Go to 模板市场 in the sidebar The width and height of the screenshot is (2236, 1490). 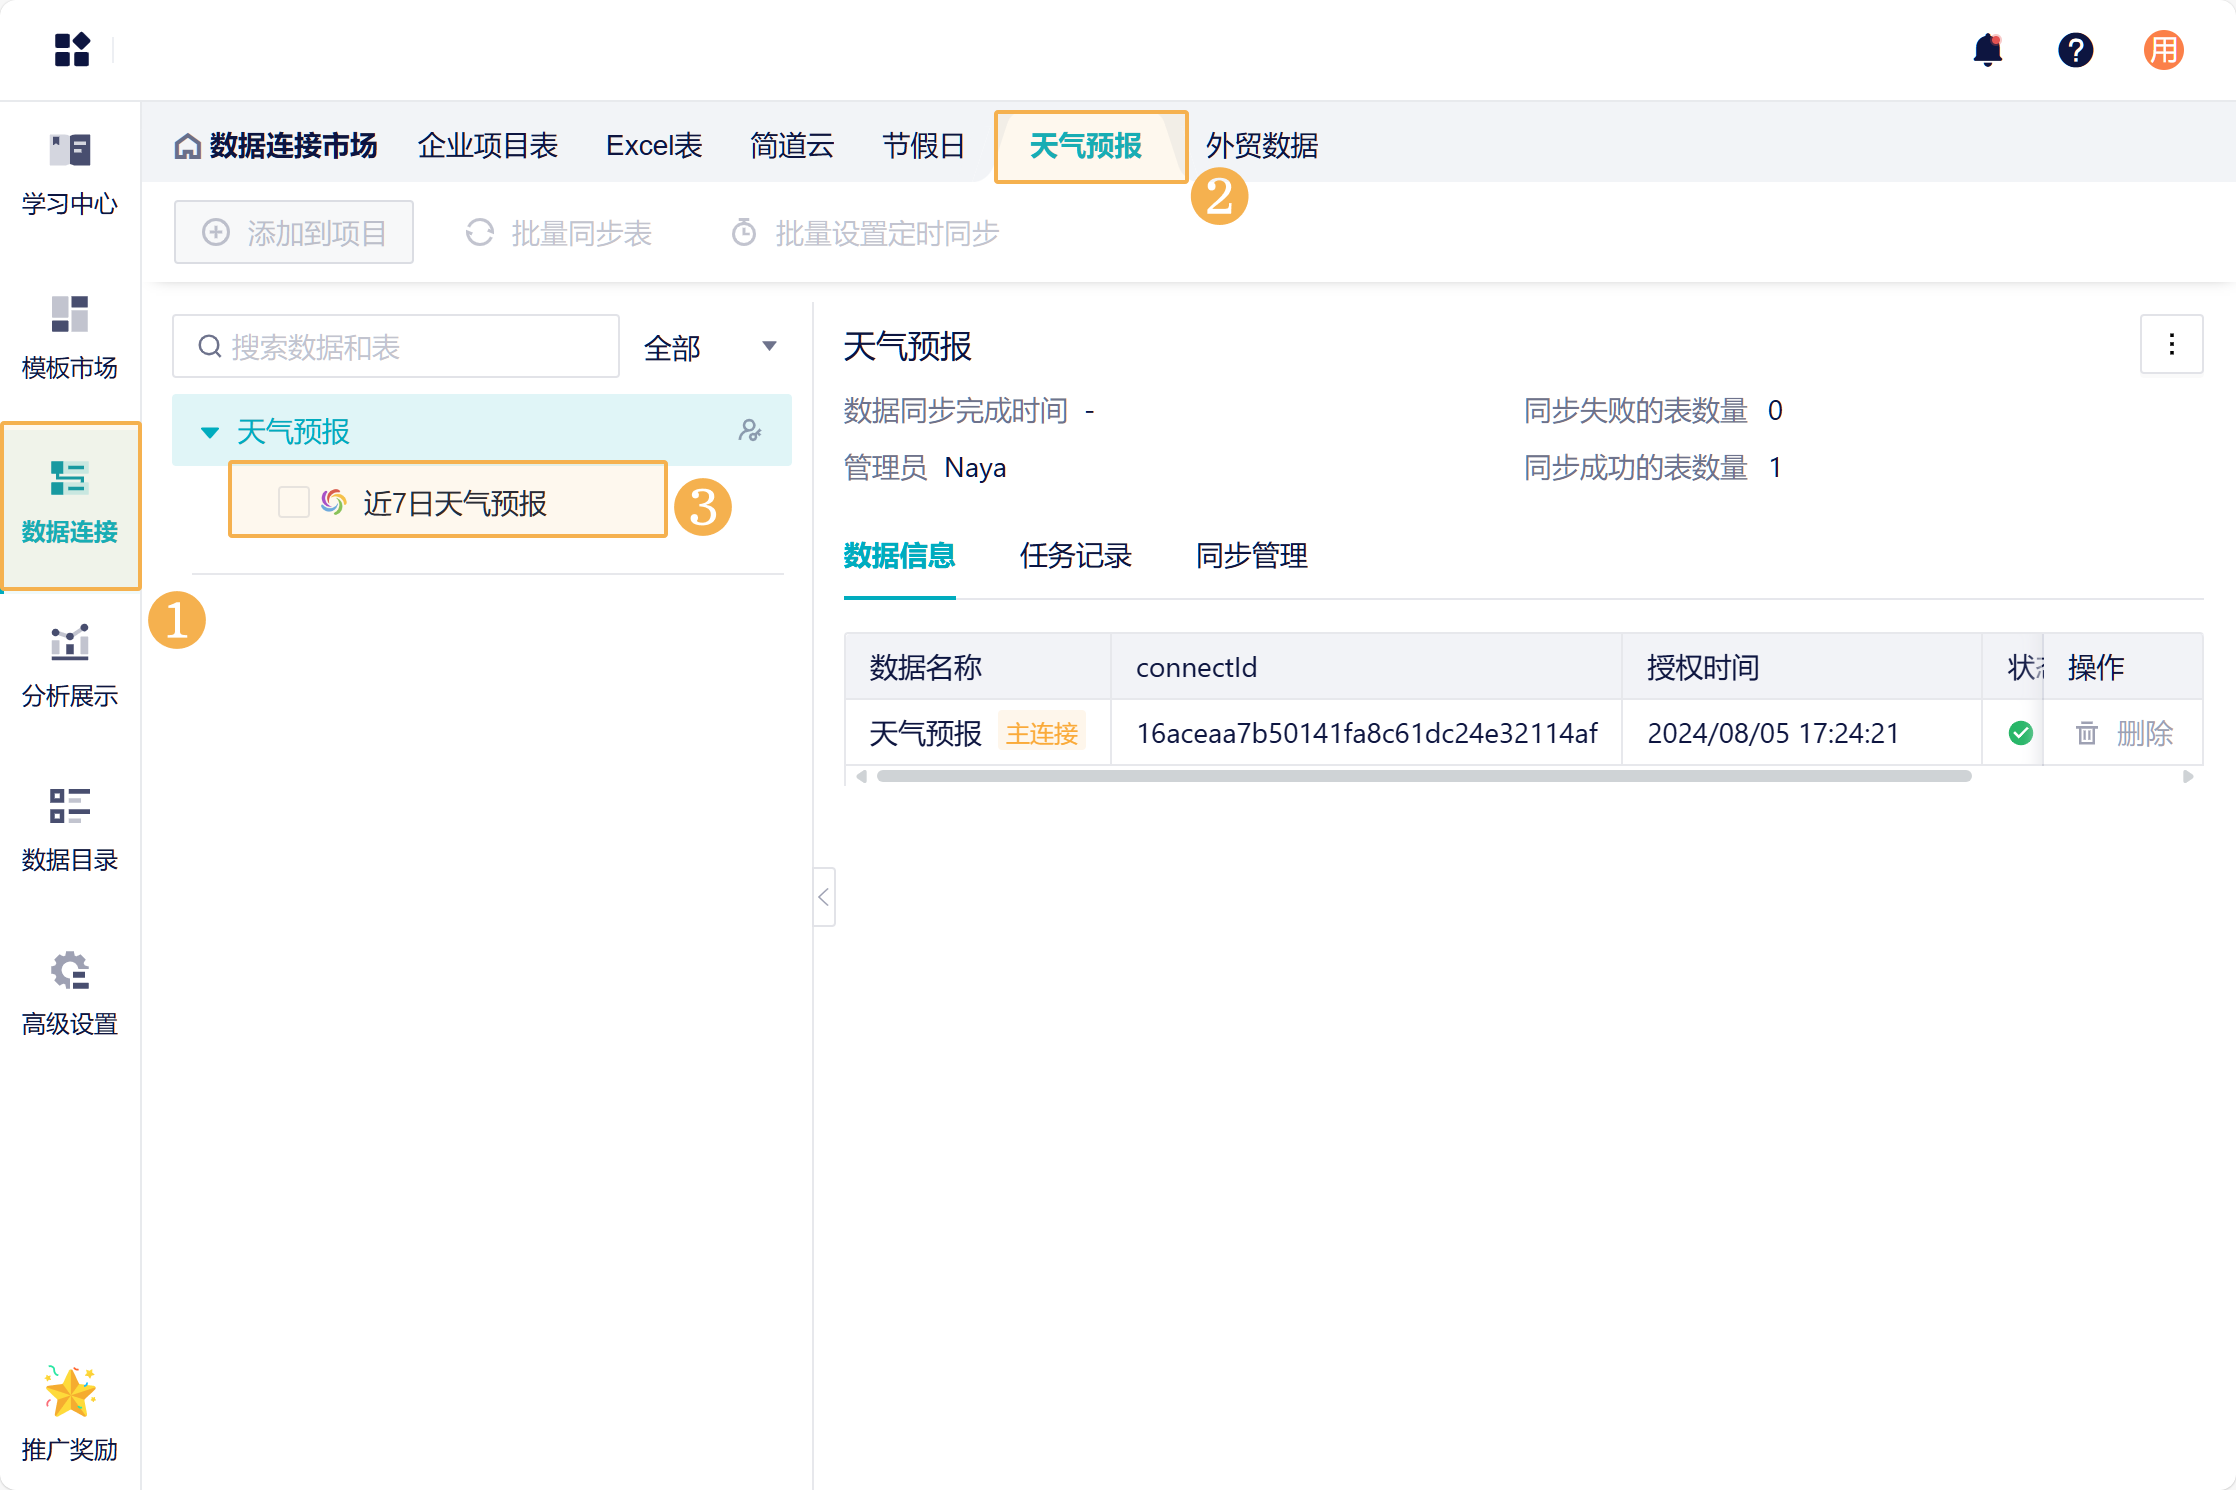point(70,337)
